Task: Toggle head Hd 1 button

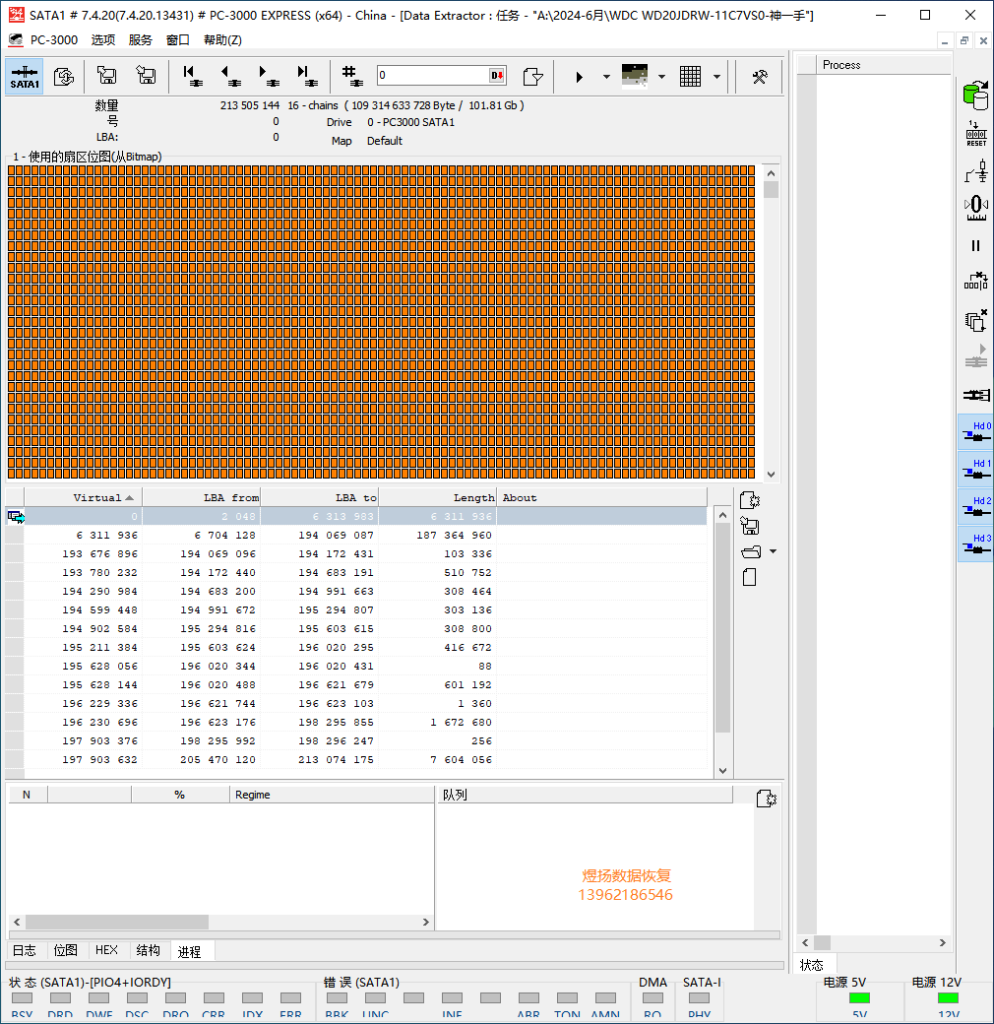Action: [x=976, y=470]
